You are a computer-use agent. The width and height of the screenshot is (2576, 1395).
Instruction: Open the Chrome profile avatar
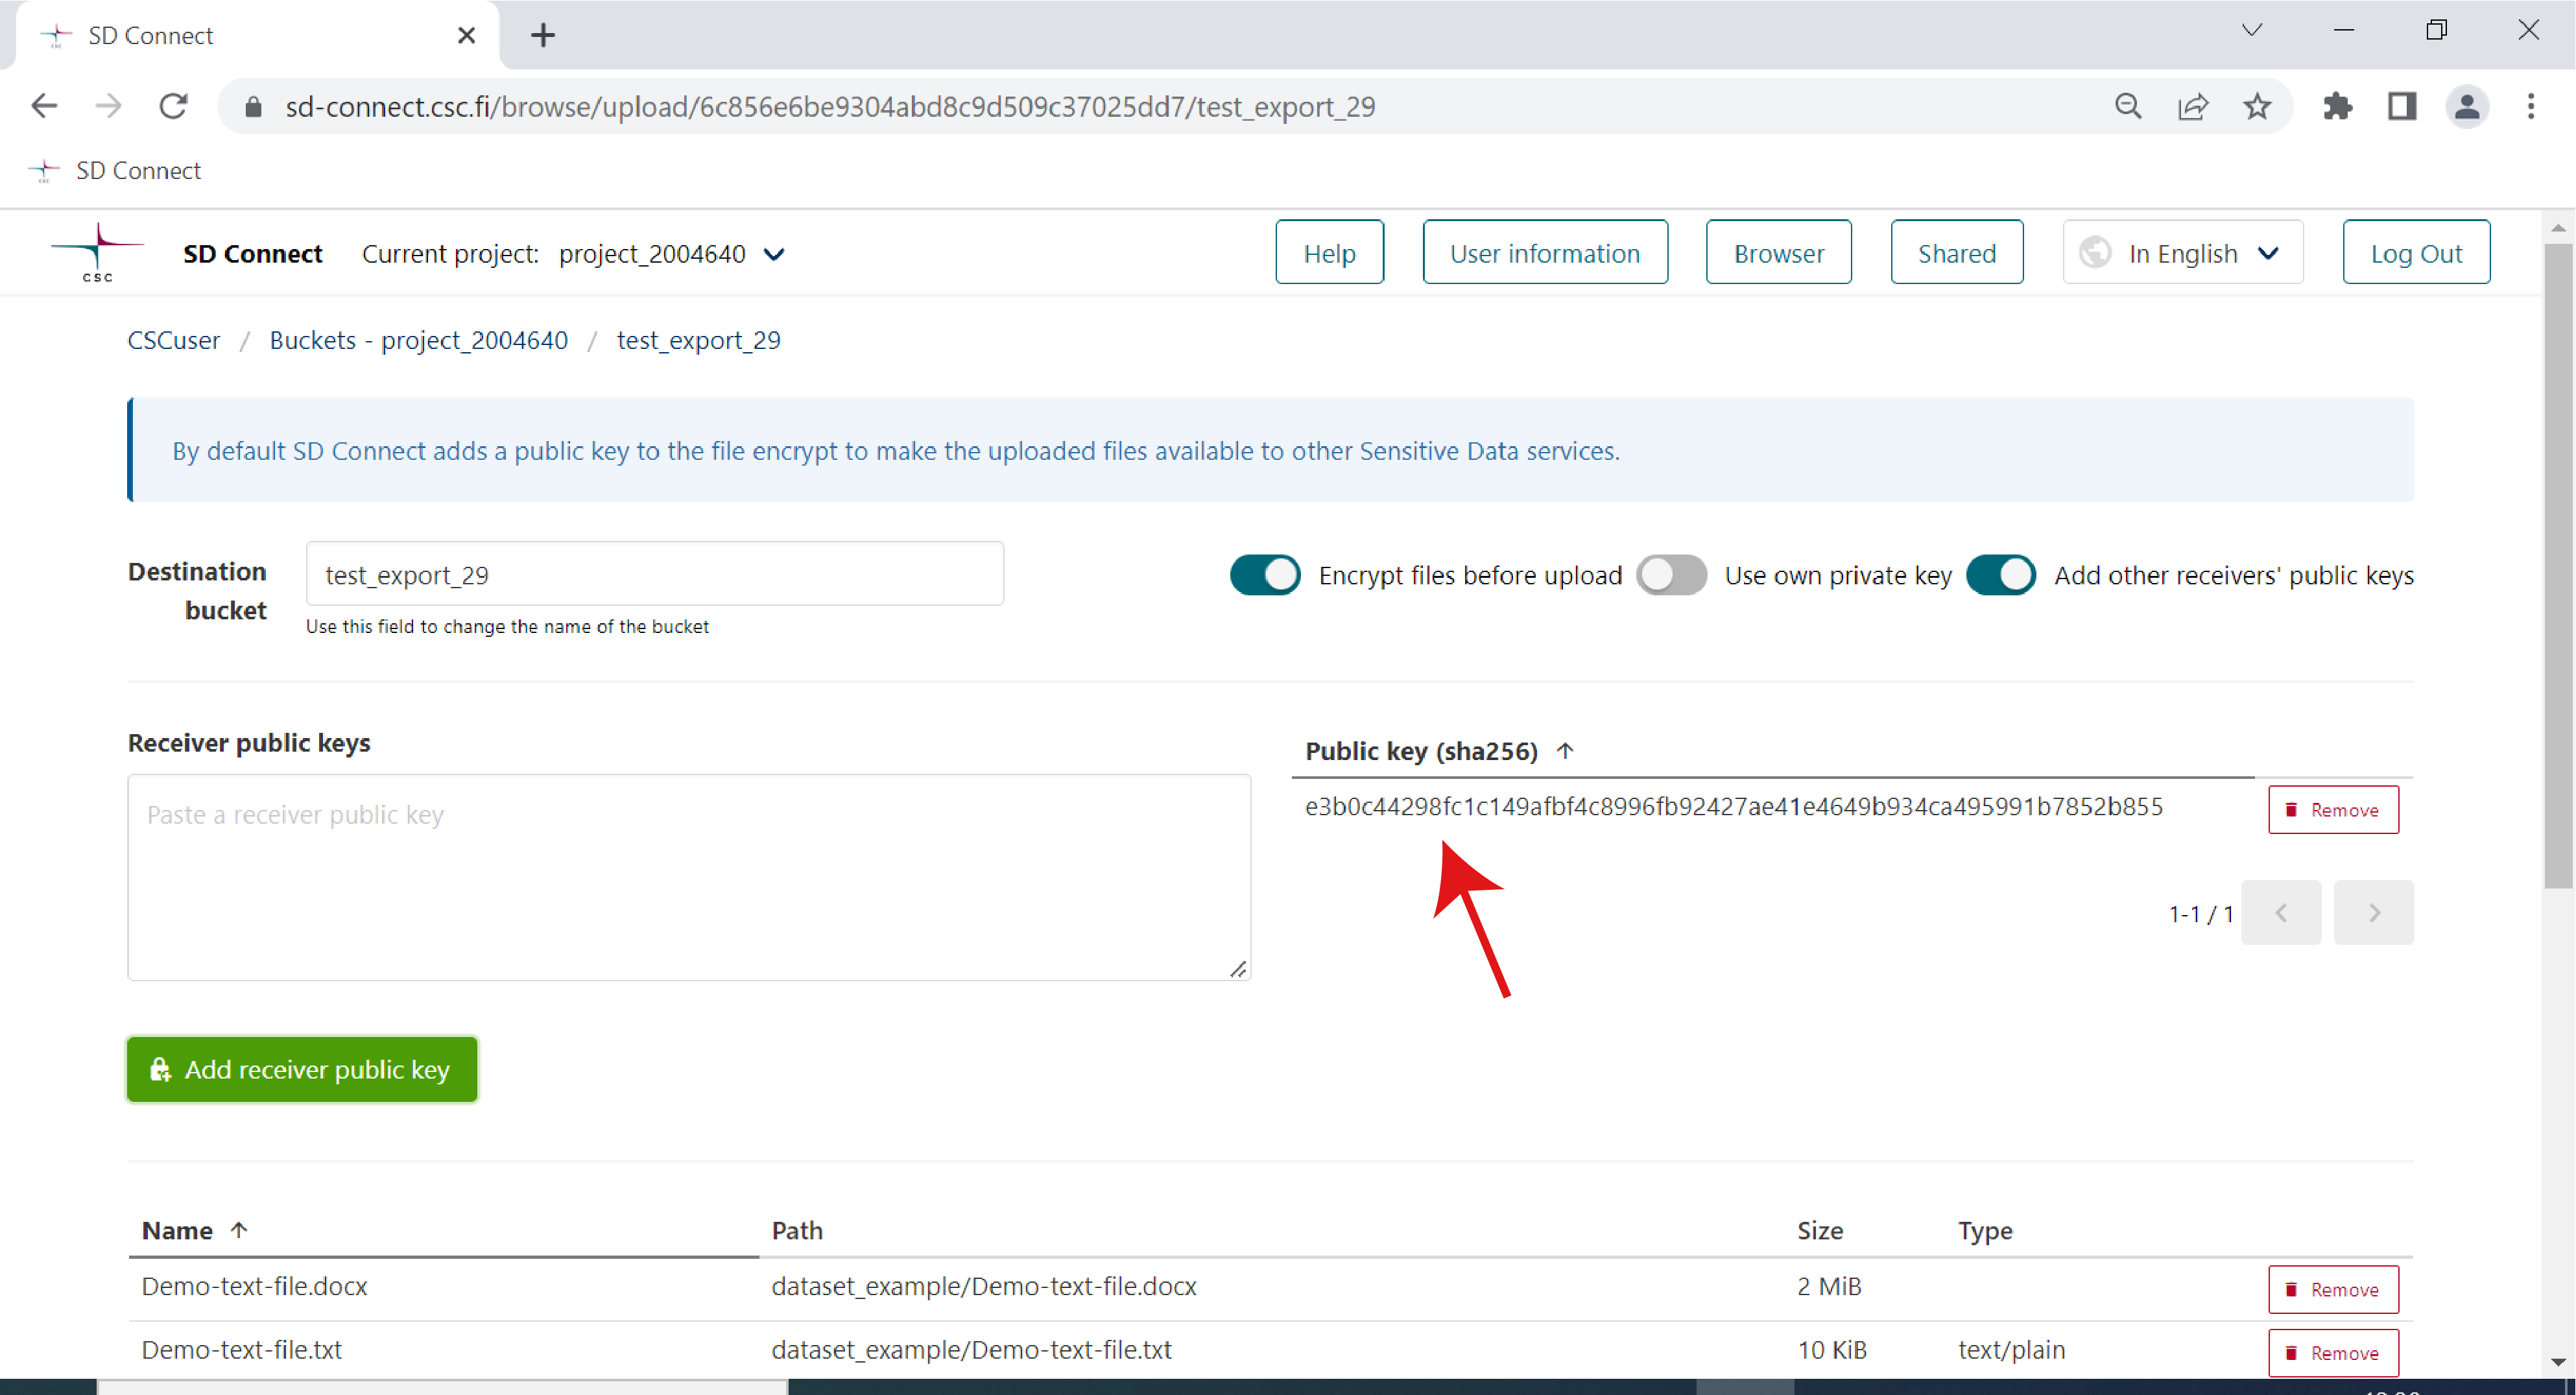point(2467,106)
